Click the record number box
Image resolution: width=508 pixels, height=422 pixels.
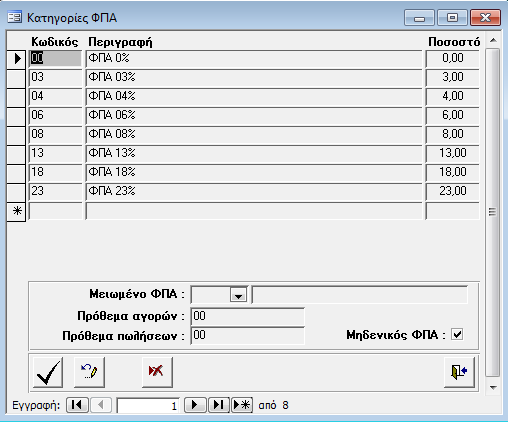148,406
